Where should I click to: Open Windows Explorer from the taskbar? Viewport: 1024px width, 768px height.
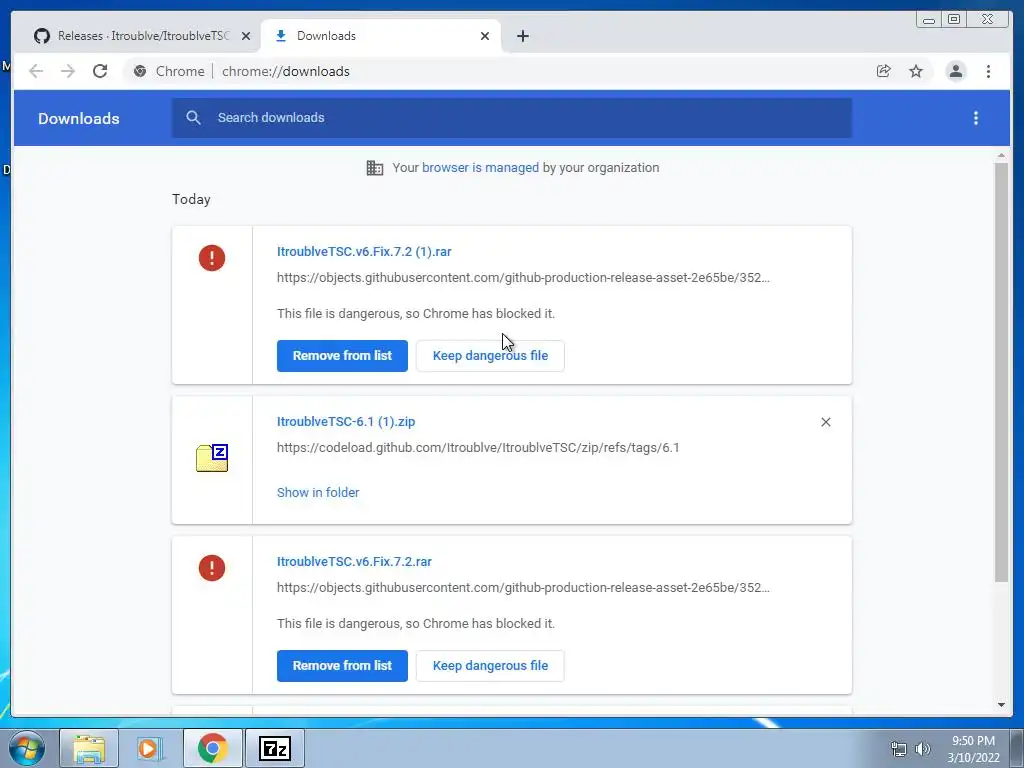[89, 748]
